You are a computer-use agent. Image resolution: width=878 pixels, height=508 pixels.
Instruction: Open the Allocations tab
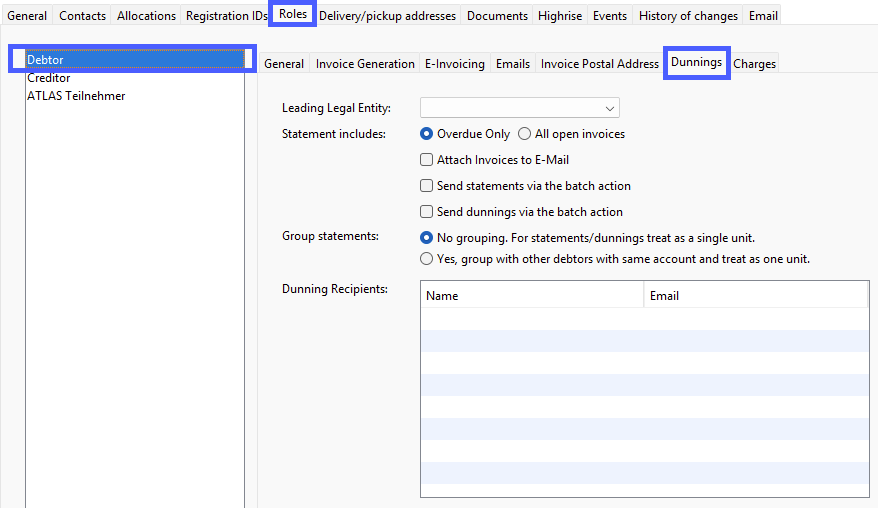(146, 16)
